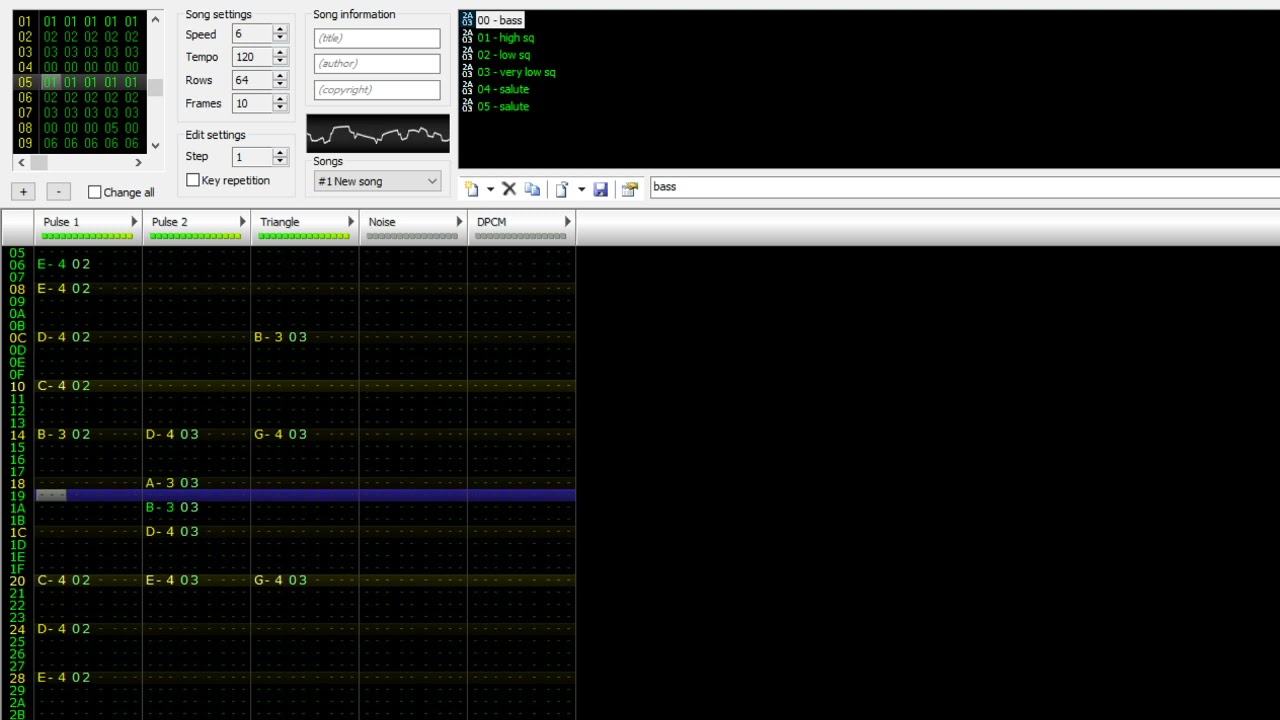Open the Edit instrument icon
Screen dimensions: 1280x720
pos(629,189)
